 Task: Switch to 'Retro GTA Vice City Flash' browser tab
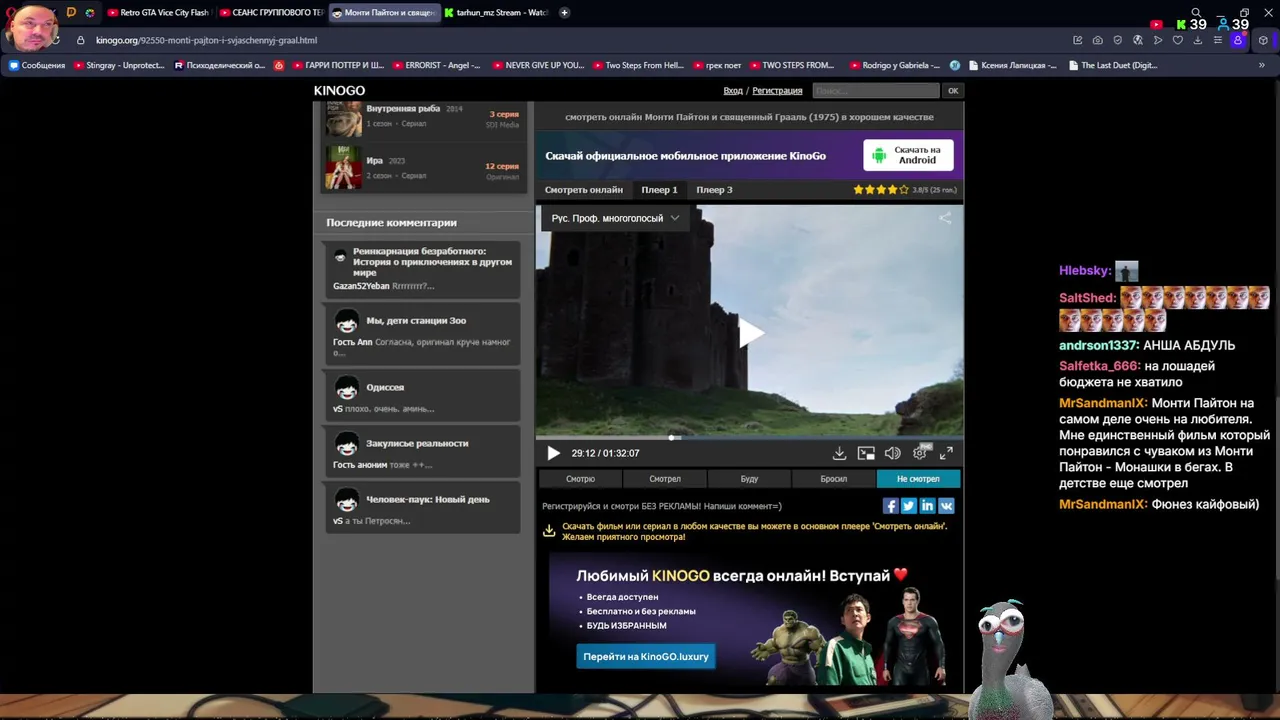tap(158, 13)
